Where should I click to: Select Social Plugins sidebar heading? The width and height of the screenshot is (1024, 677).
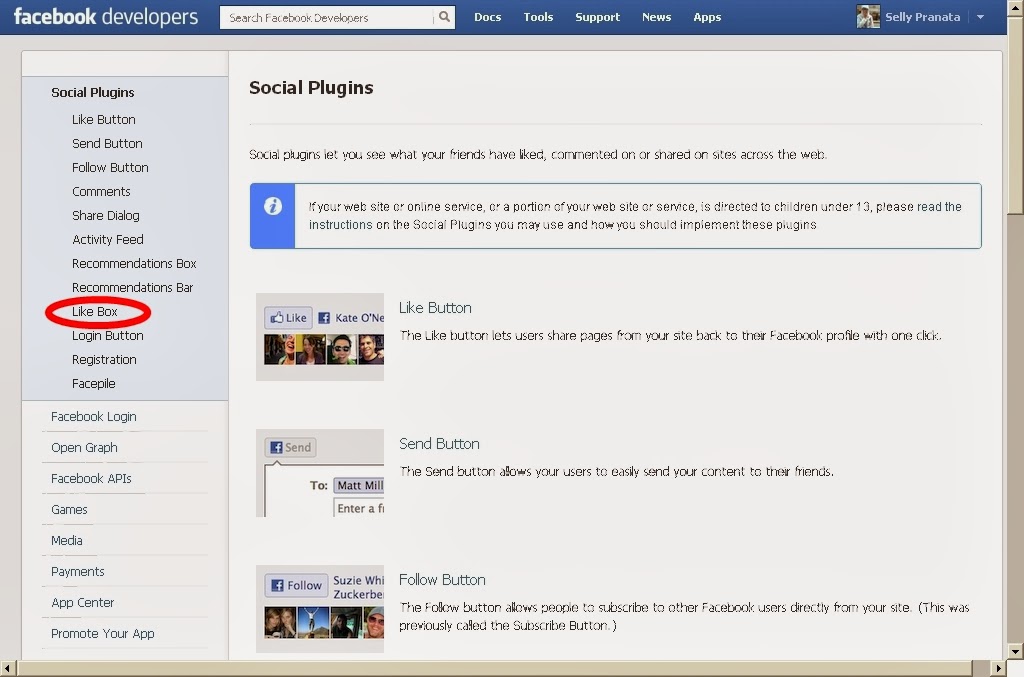[93, 93]
